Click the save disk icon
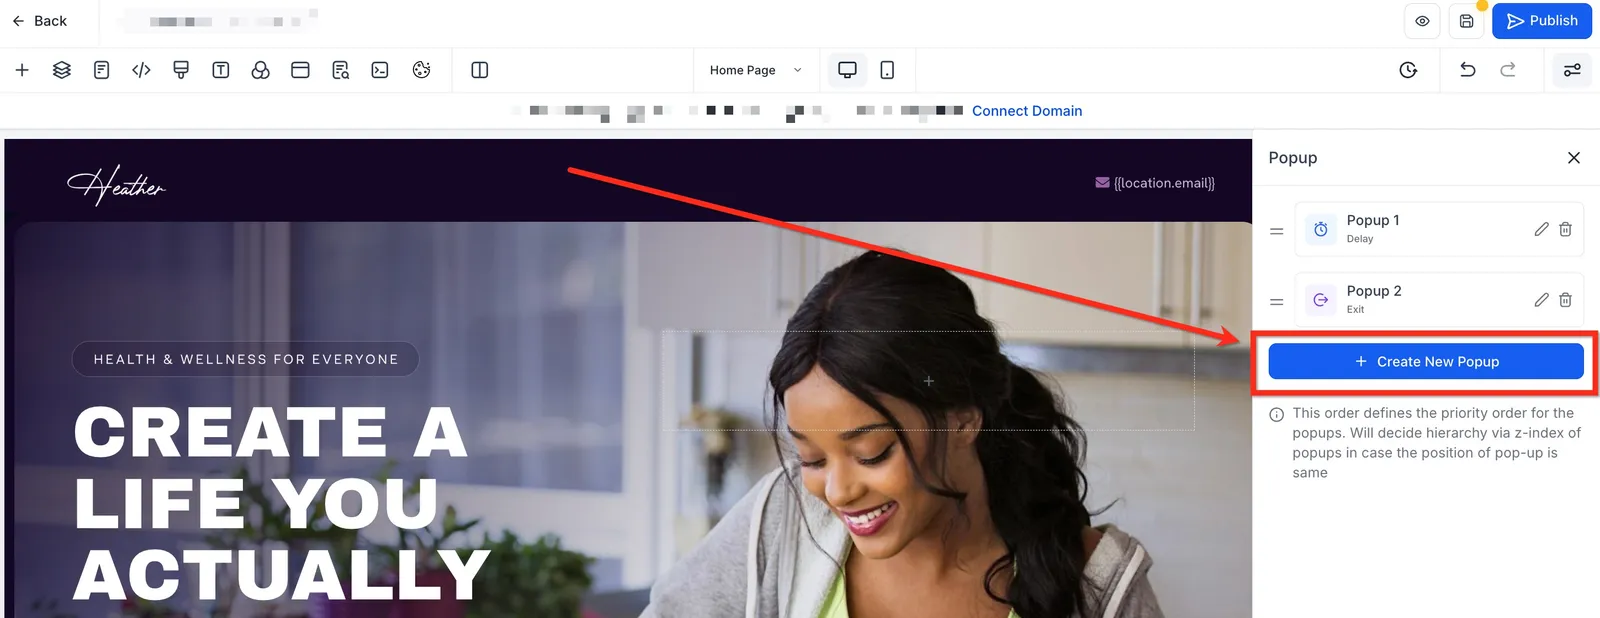The width and height of the screenshot is (1600, 618). [x=1466, y=21]
